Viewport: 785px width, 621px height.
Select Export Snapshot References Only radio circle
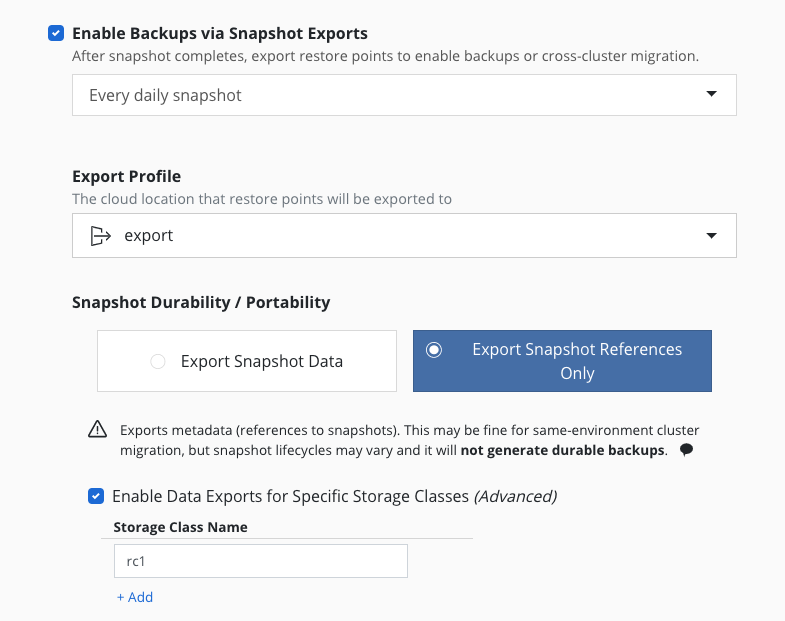pos(433,350)
